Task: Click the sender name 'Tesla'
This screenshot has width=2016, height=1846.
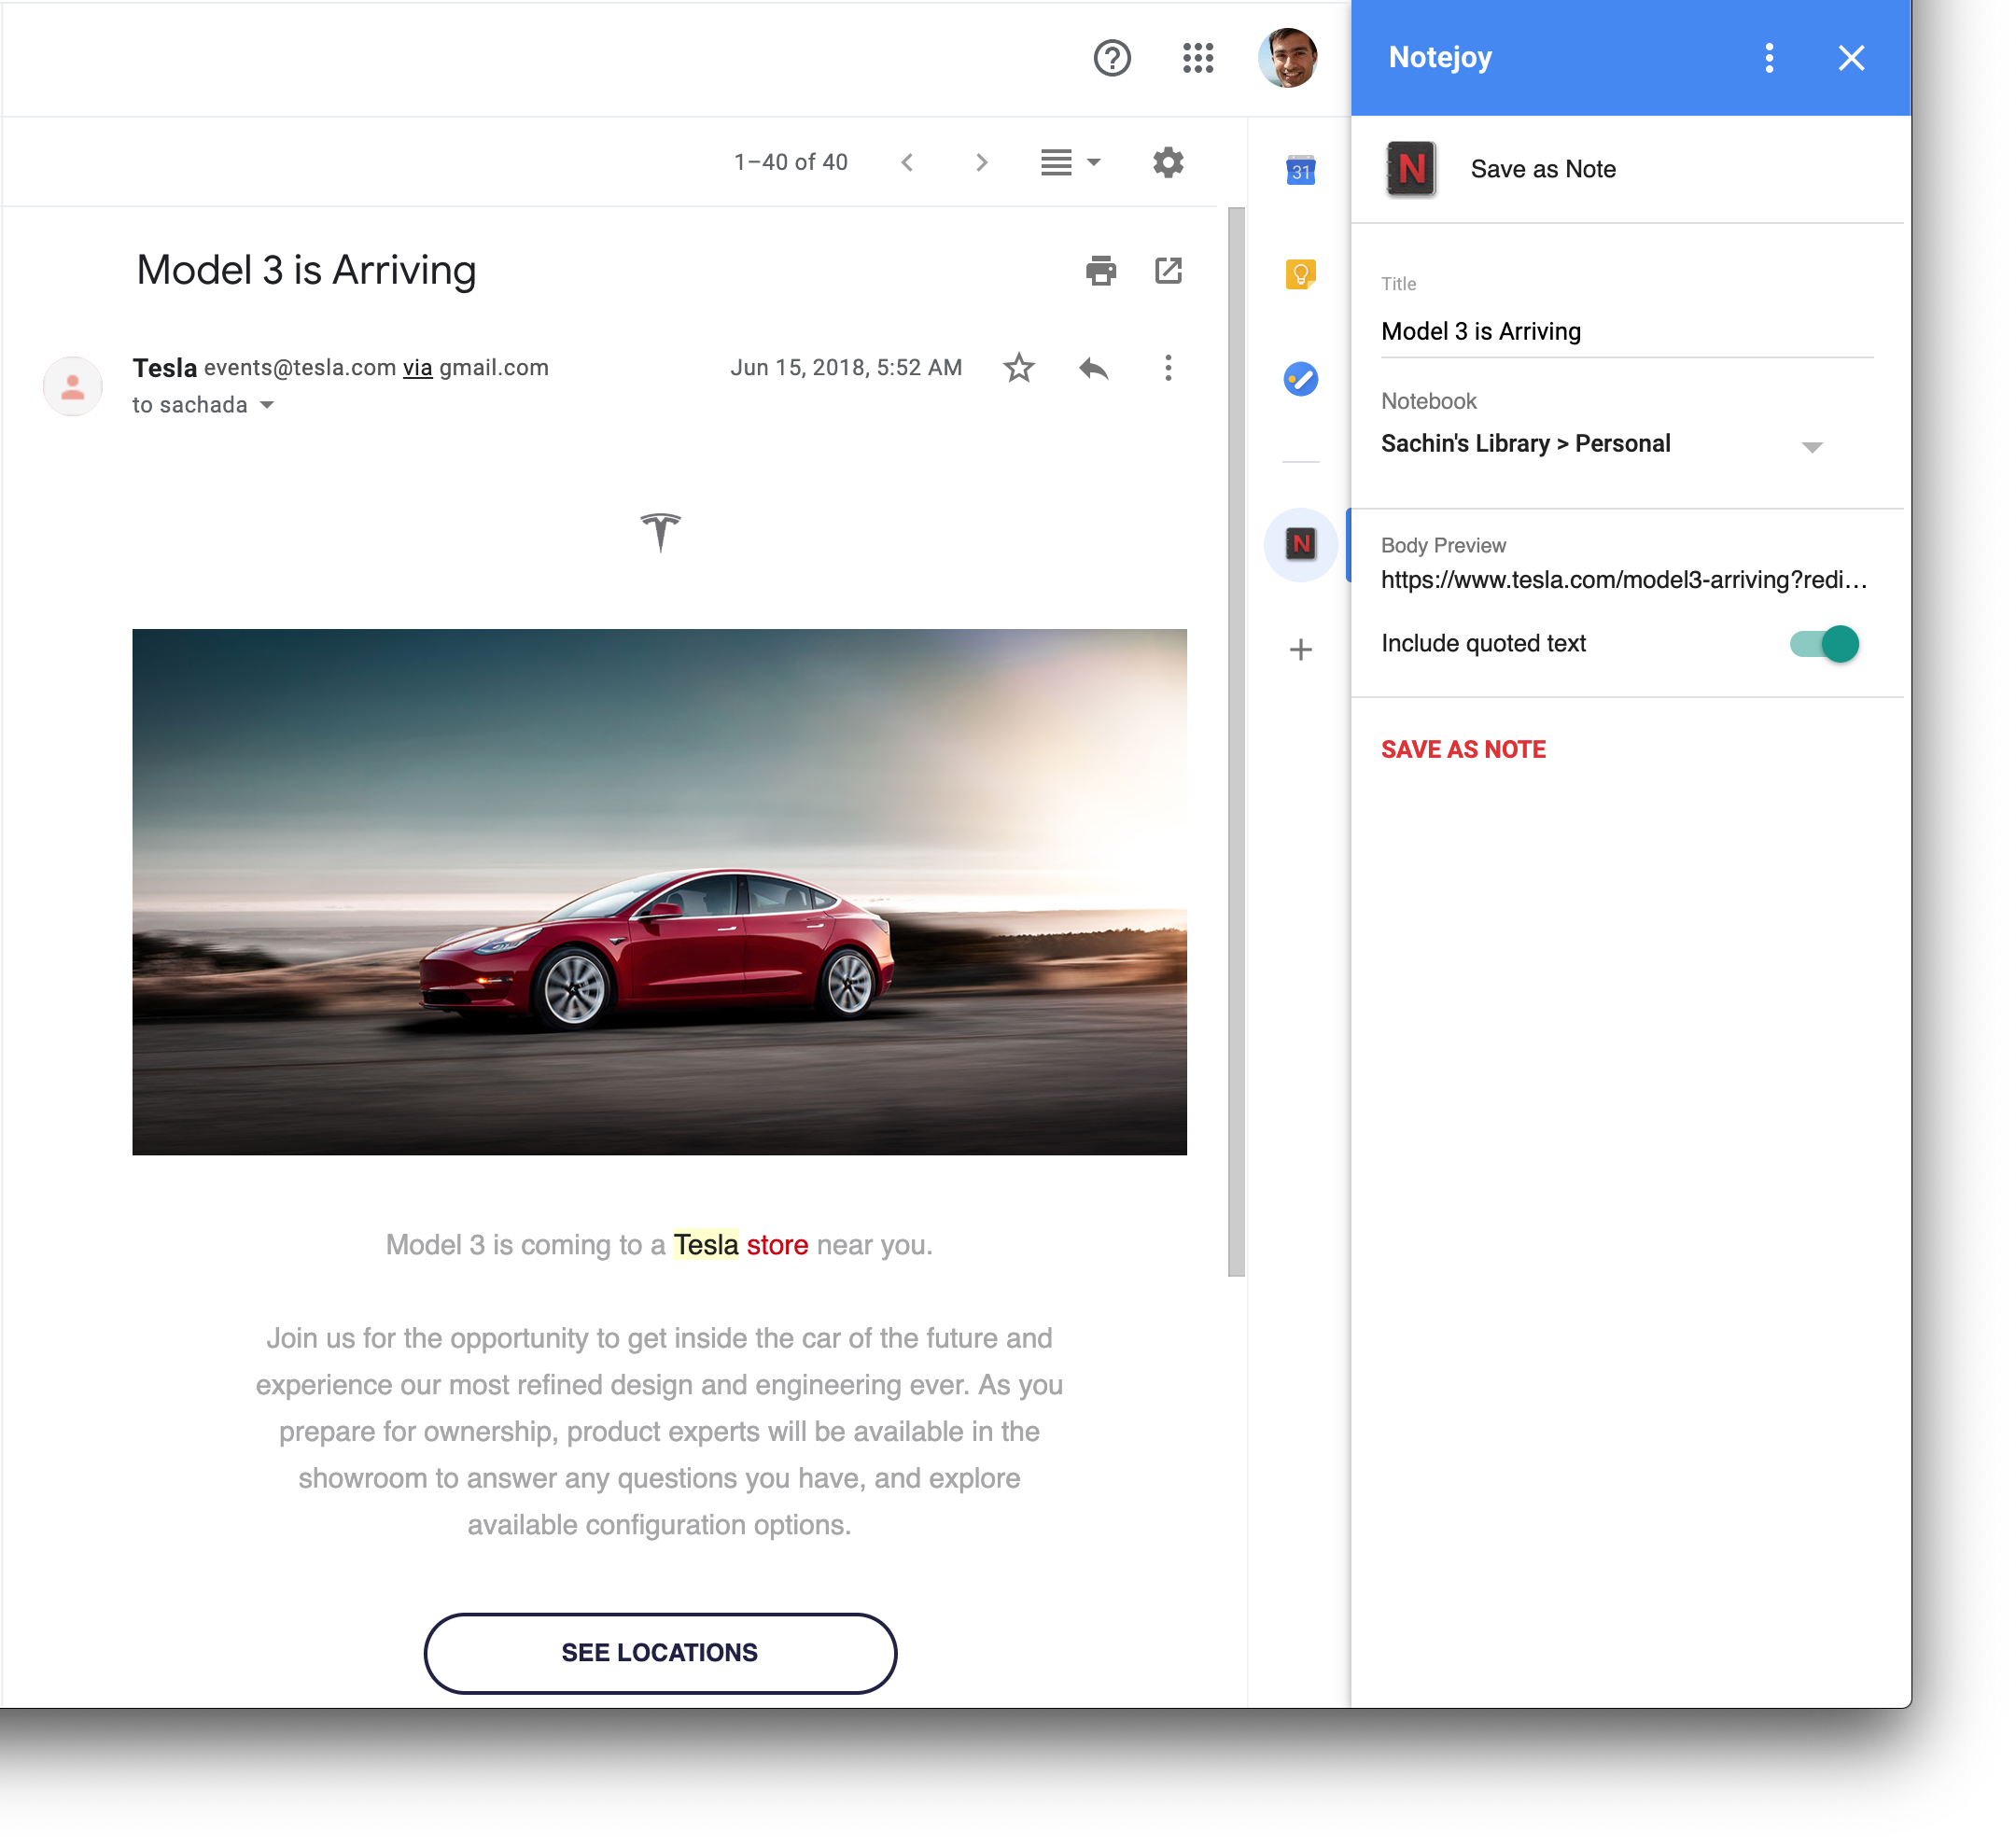Action: [x=165, y=368]
